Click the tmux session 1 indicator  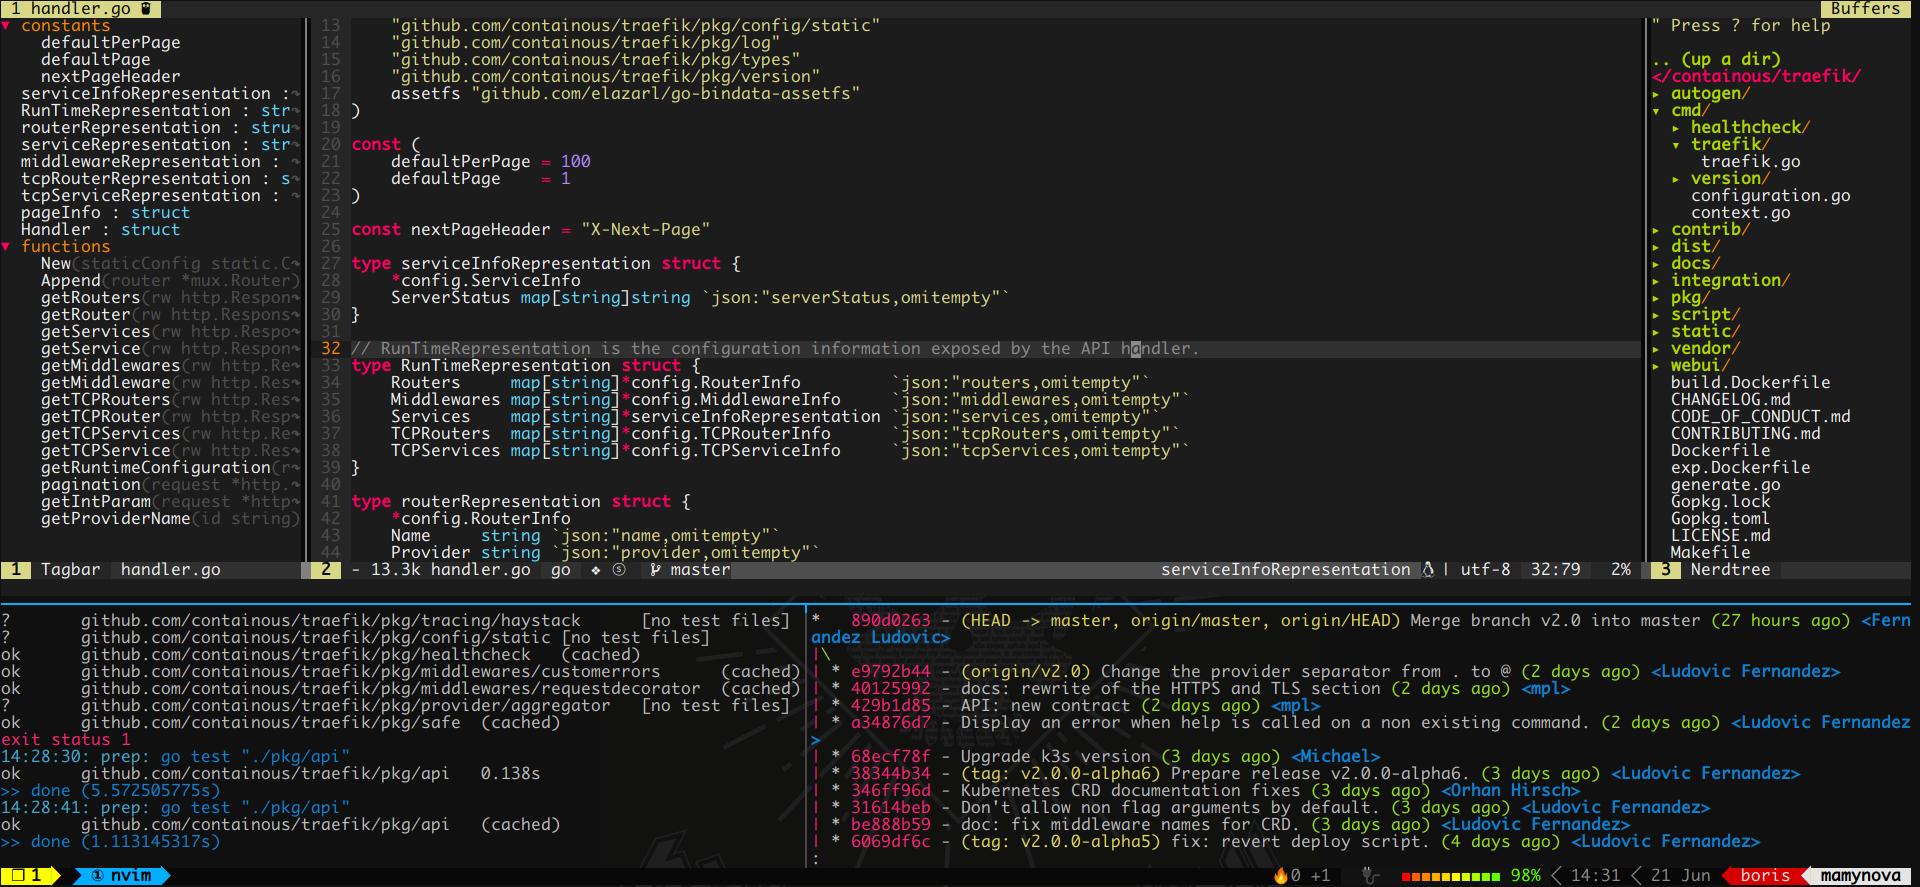click(30, 876)
